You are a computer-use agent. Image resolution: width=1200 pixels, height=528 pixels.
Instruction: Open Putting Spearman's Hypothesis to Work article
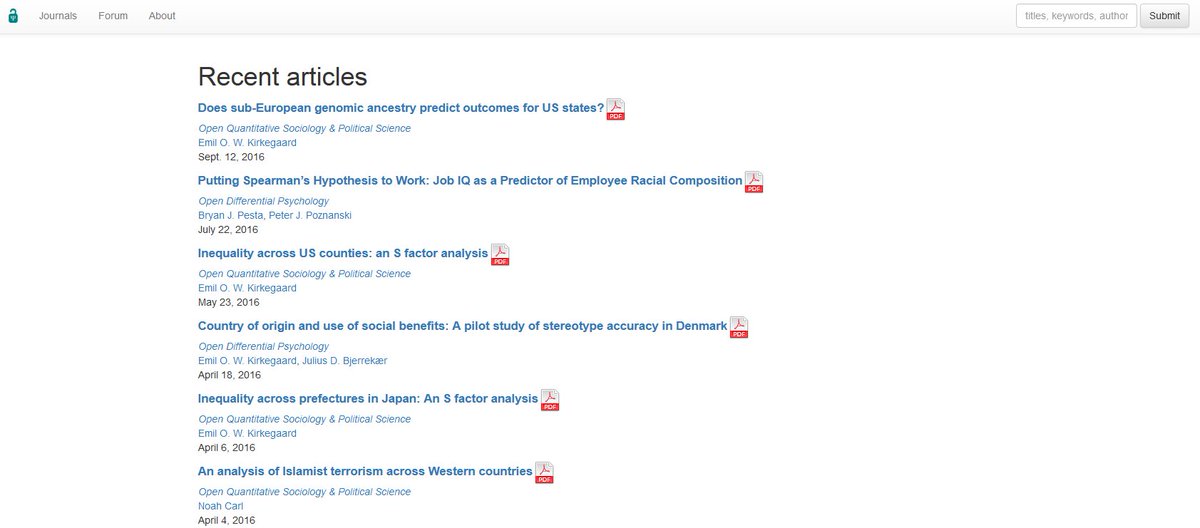tap(470, 181)
